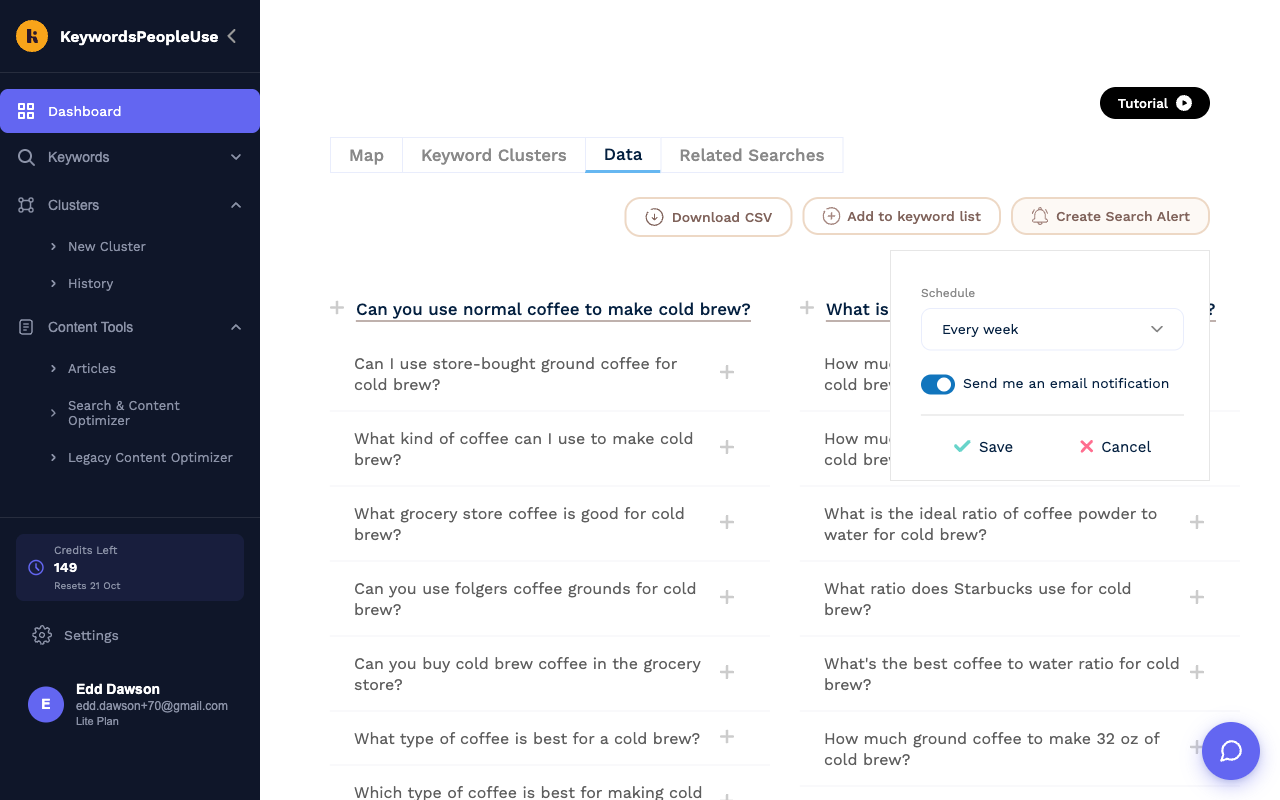This screenshot has width=1280, height=800.
Task: Open New Cluster in sidebar
Action: 106,246
